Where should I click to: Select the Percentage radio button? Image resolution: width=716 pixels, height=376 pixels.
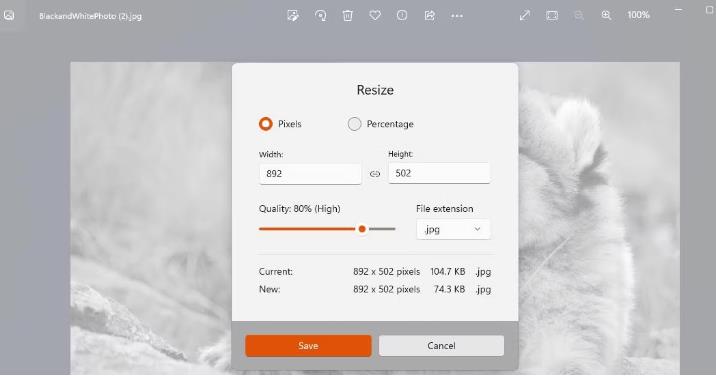tap(354, 124)
